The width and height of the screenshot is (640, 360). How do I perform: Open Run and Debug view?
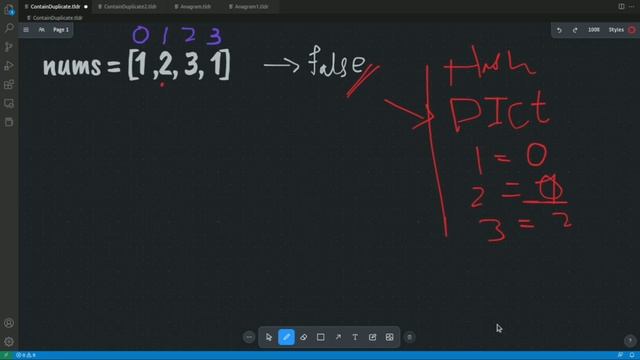point(9,66)
